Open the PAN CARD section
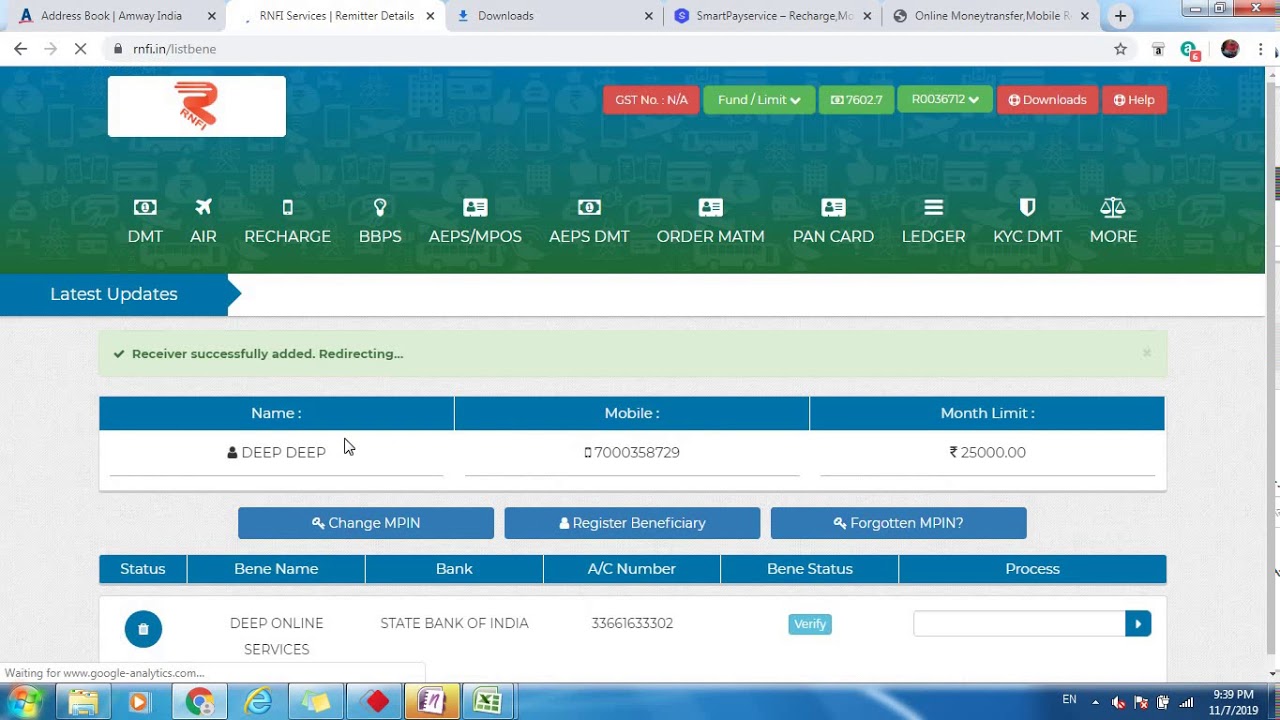 [833, 221]
